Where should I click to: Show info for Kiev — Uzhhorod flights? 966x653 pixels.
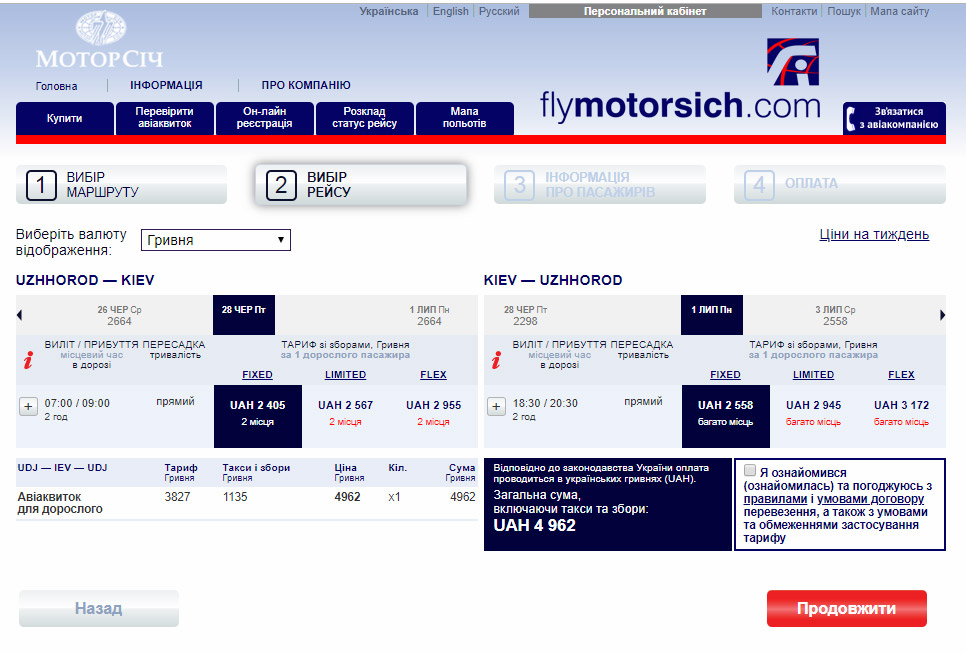496,360
